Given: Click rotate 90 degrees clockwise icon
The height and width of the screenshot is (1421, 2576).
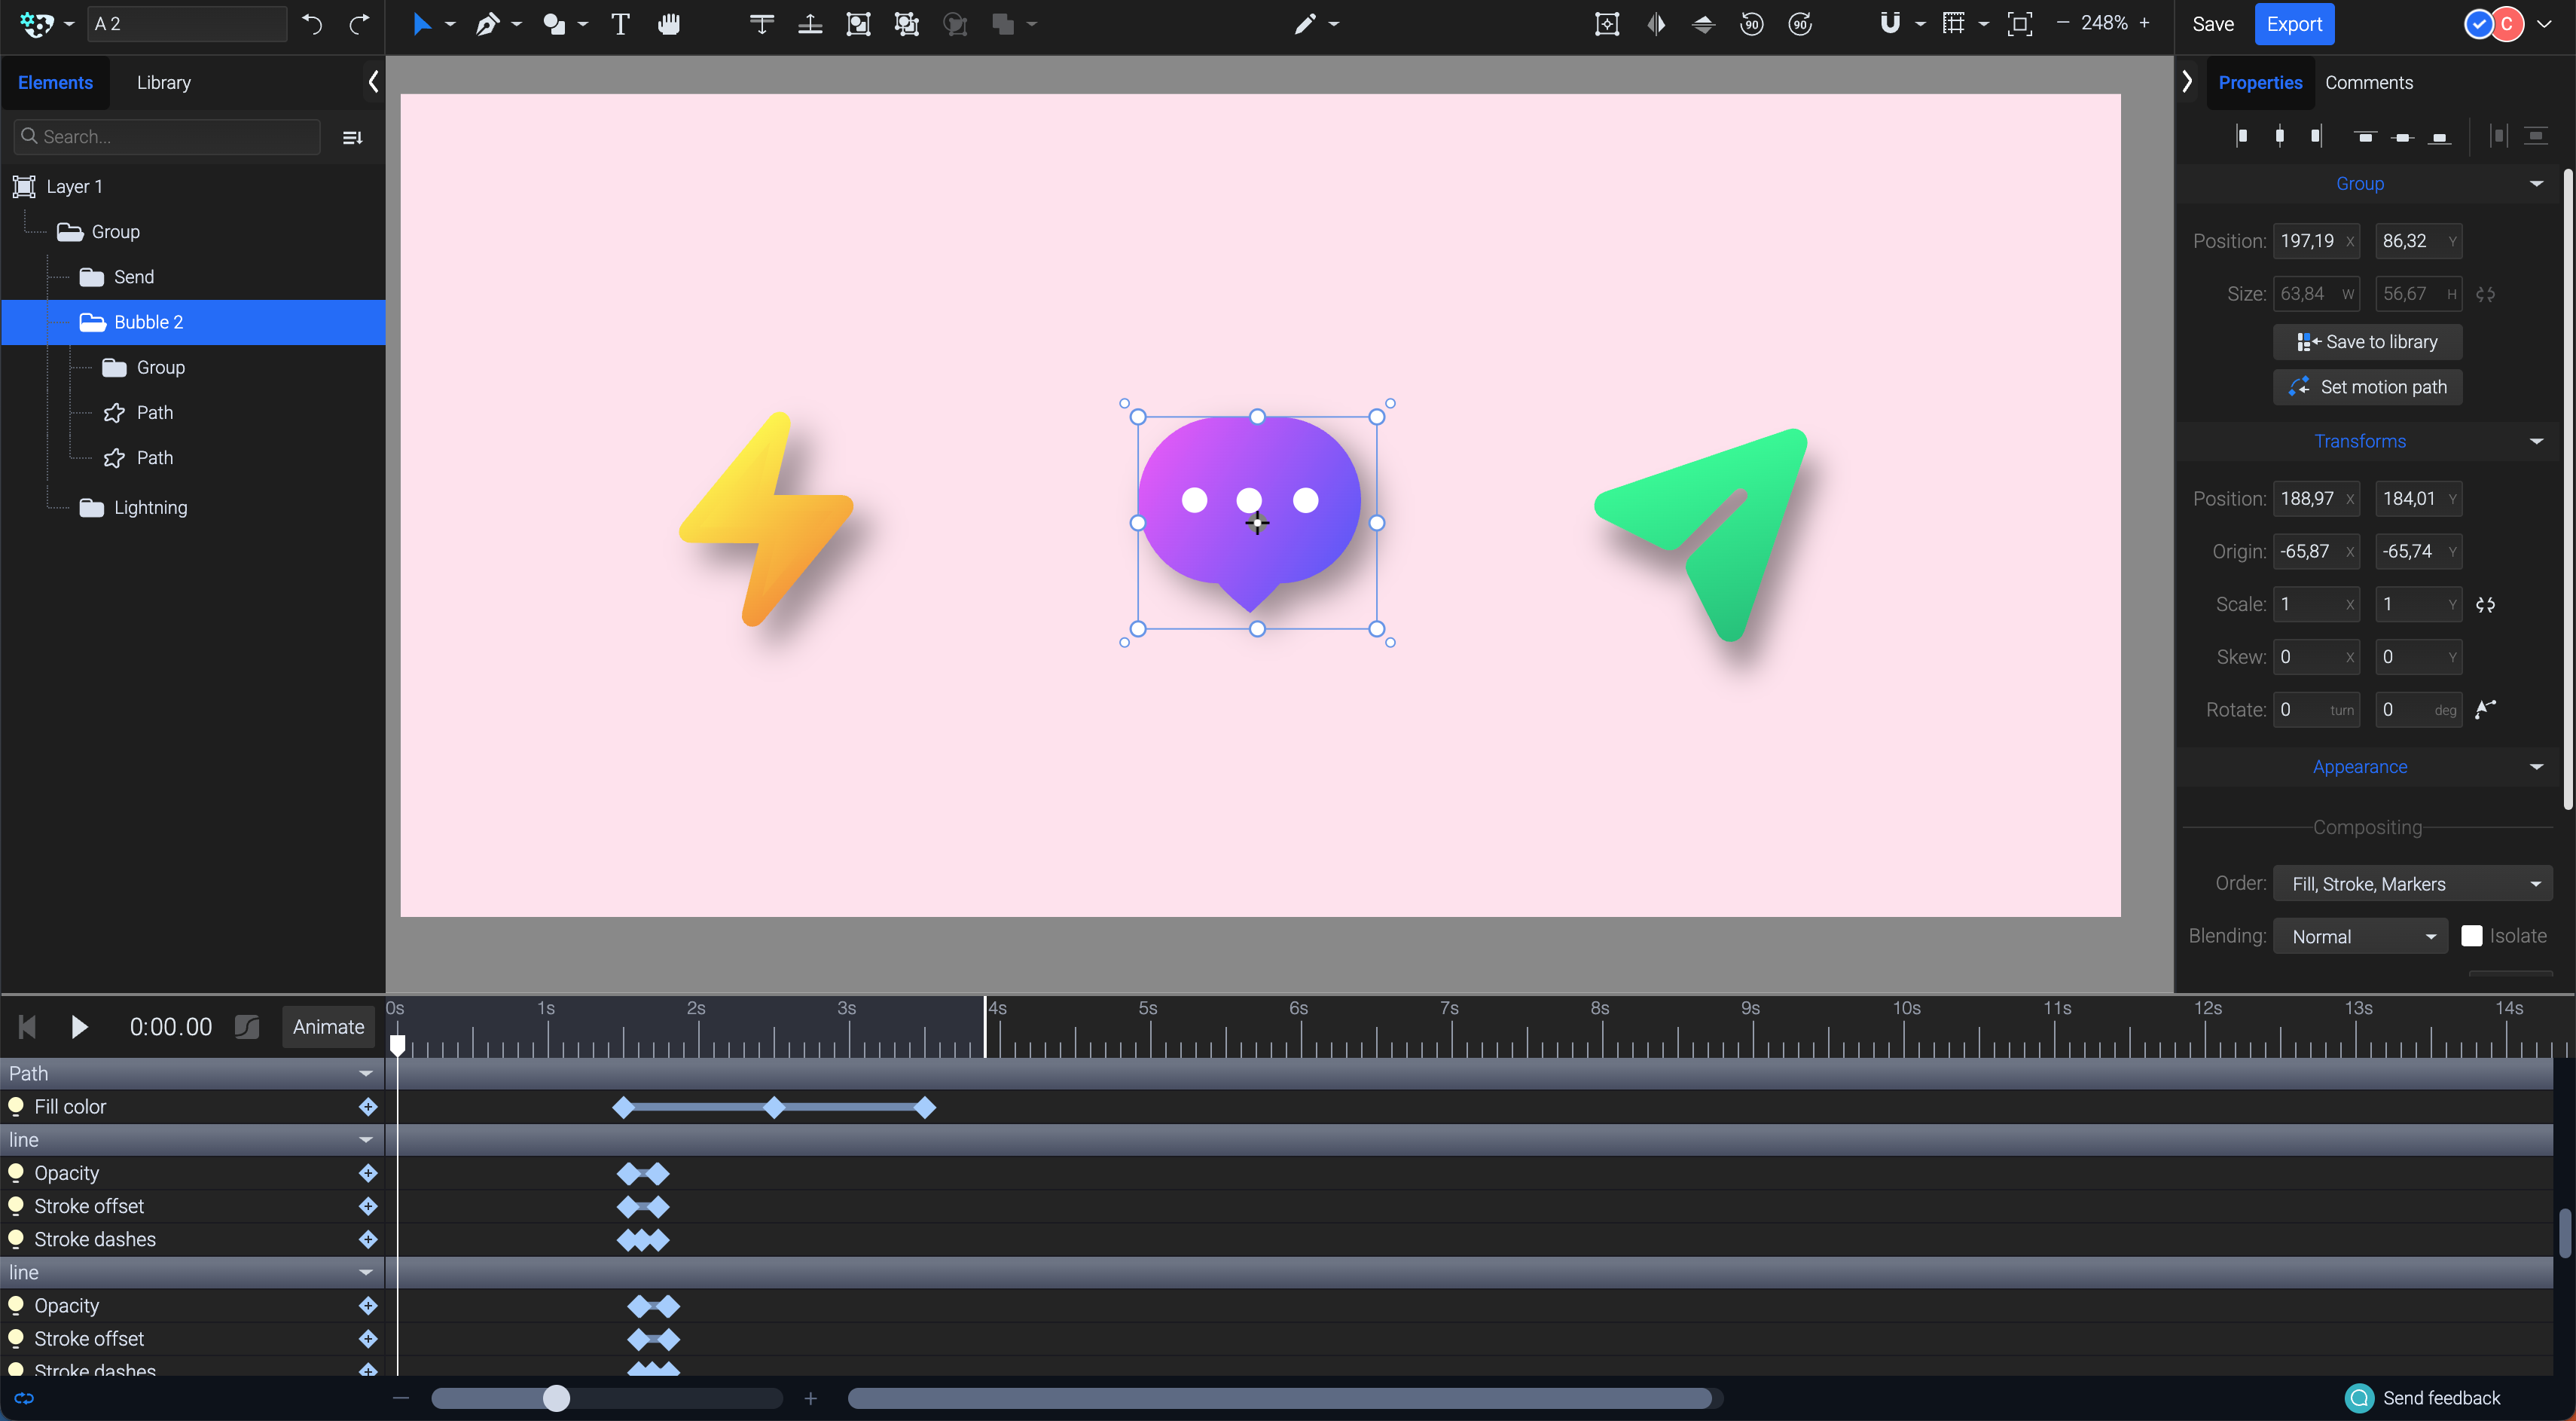Looking at the screenshot, I should pyautogui.click(x=1800, y=24).
